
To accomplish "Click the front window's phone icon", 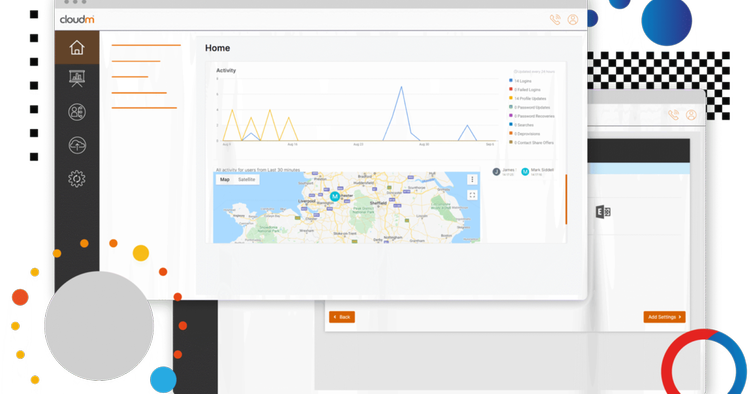I will [555, 20].
